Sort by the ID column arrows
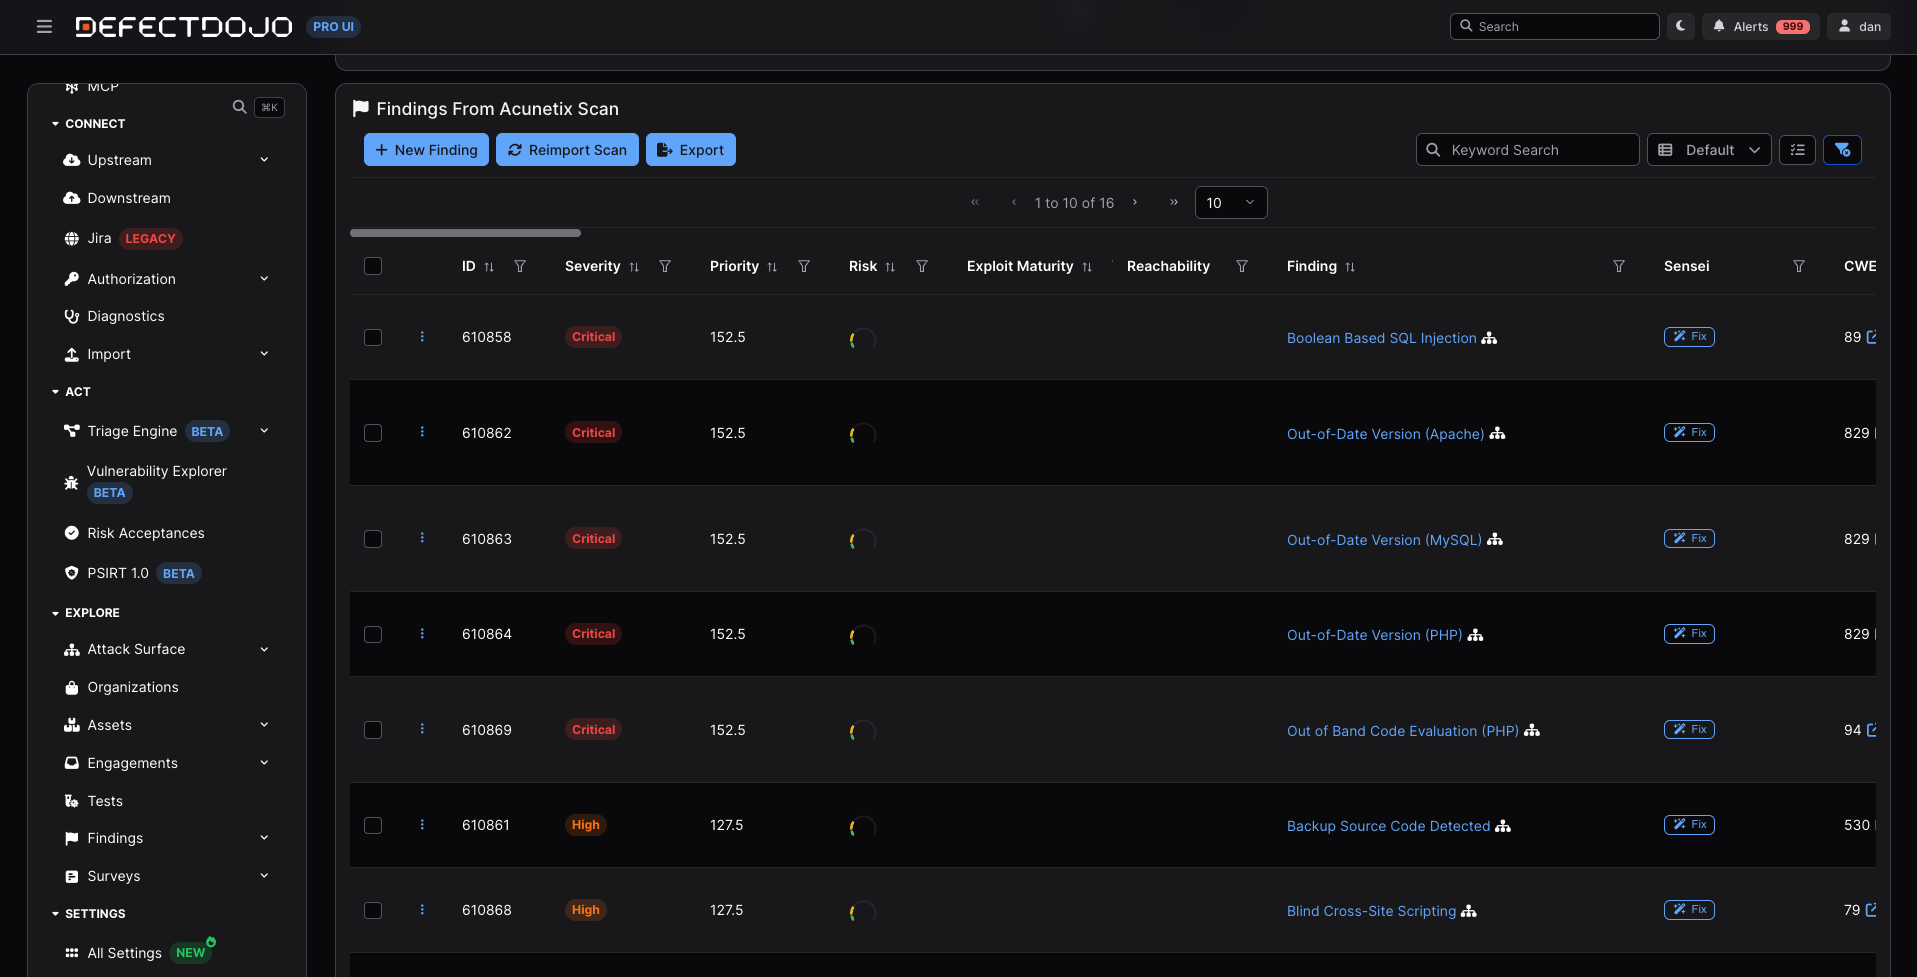 click(x=489, y=267)
